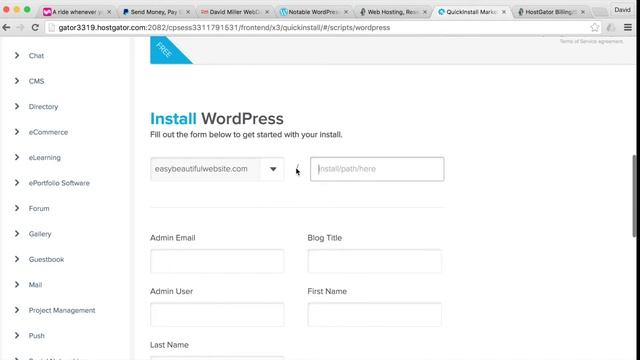
Task: Go back using the browser back arrow
Action: point(7,27)
